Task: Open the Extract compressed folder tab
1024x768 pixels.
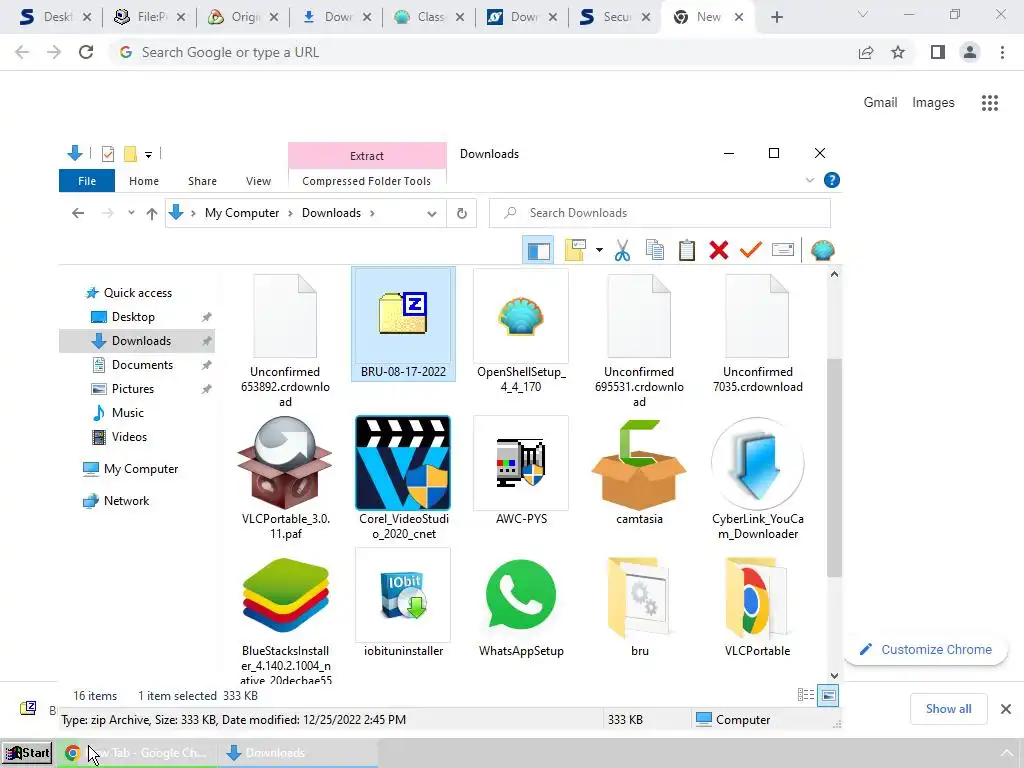Action: click(x=367, y=155)
